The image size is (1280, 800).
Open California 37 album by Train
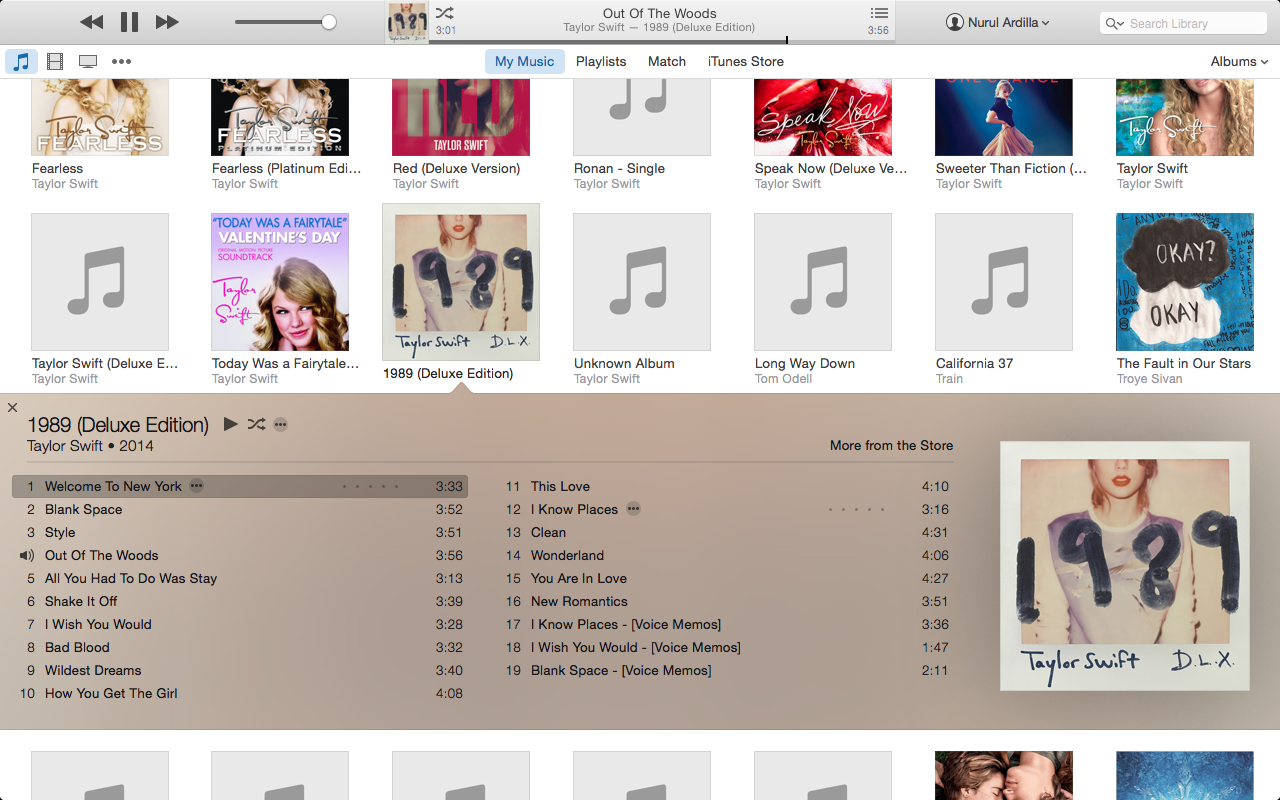pyautogui.click(x=1004, y=282)
